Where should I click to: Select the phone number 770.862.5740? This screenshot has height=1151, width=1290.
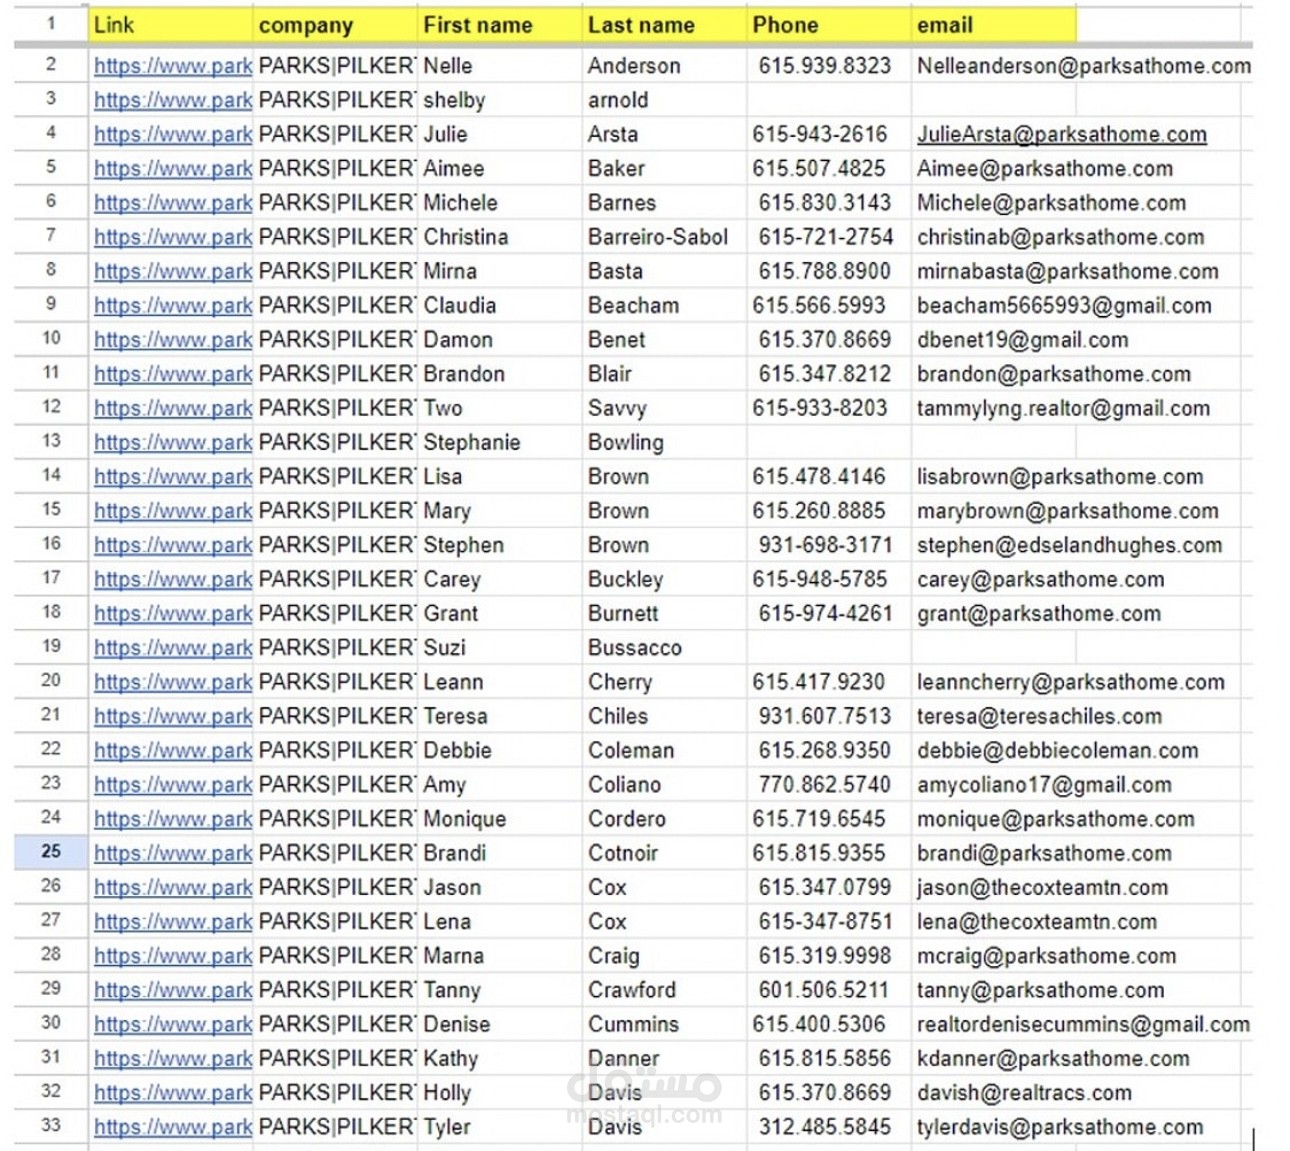[824, 785]
